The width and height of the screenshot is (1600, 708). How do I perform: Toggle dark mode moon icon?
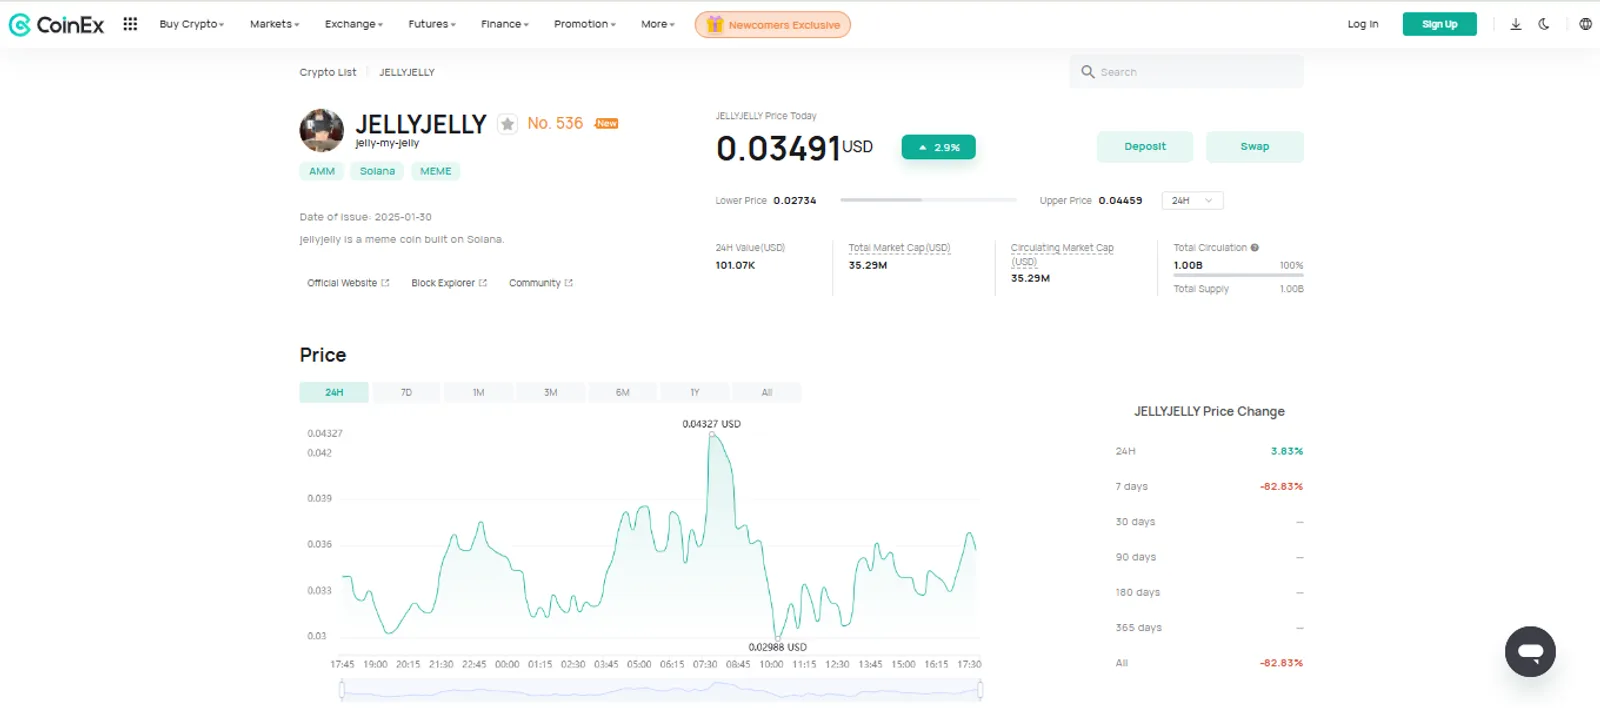point(1544,24)
